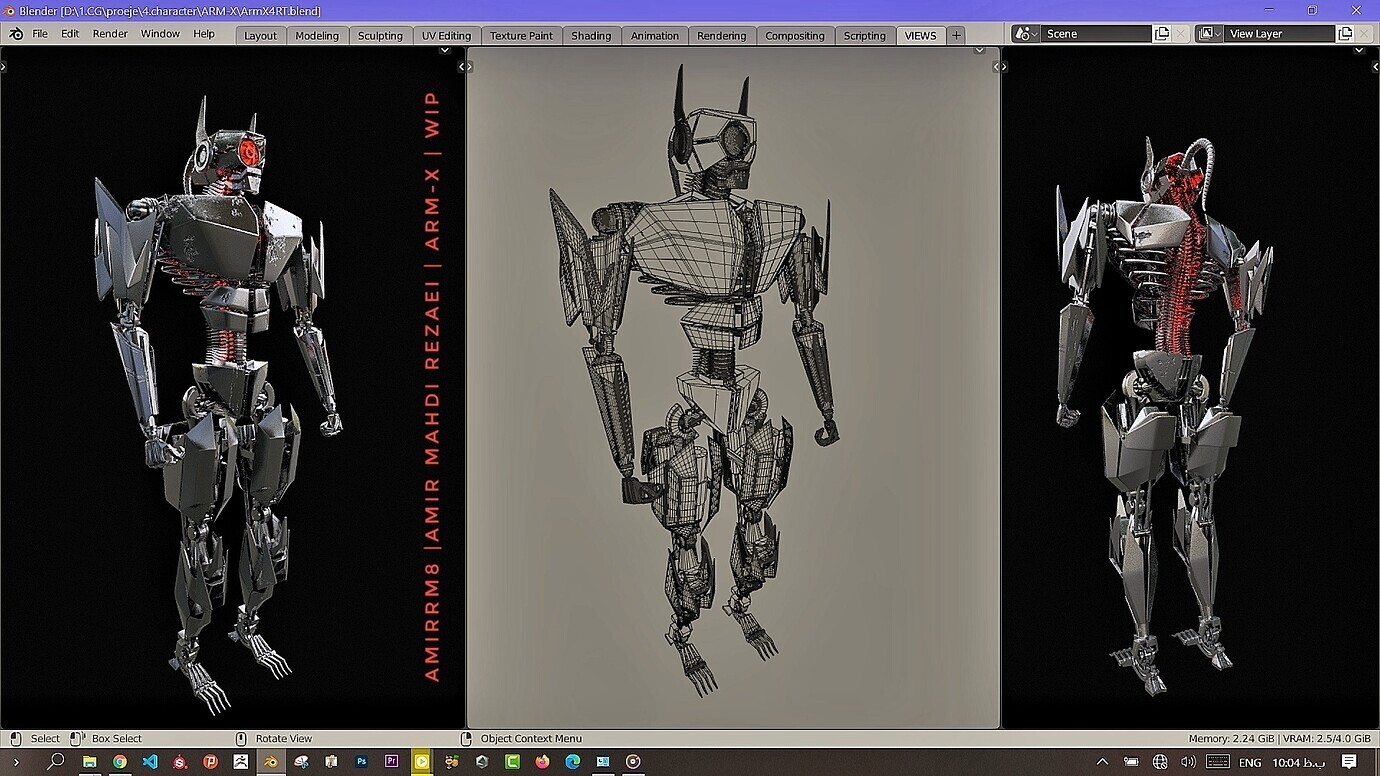Unlink the current View Layer

[1364, 33]
